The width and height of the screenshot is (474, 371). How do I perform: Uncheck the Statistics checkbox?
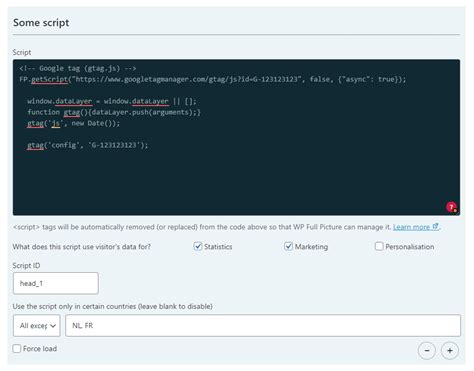coord(198,246)
